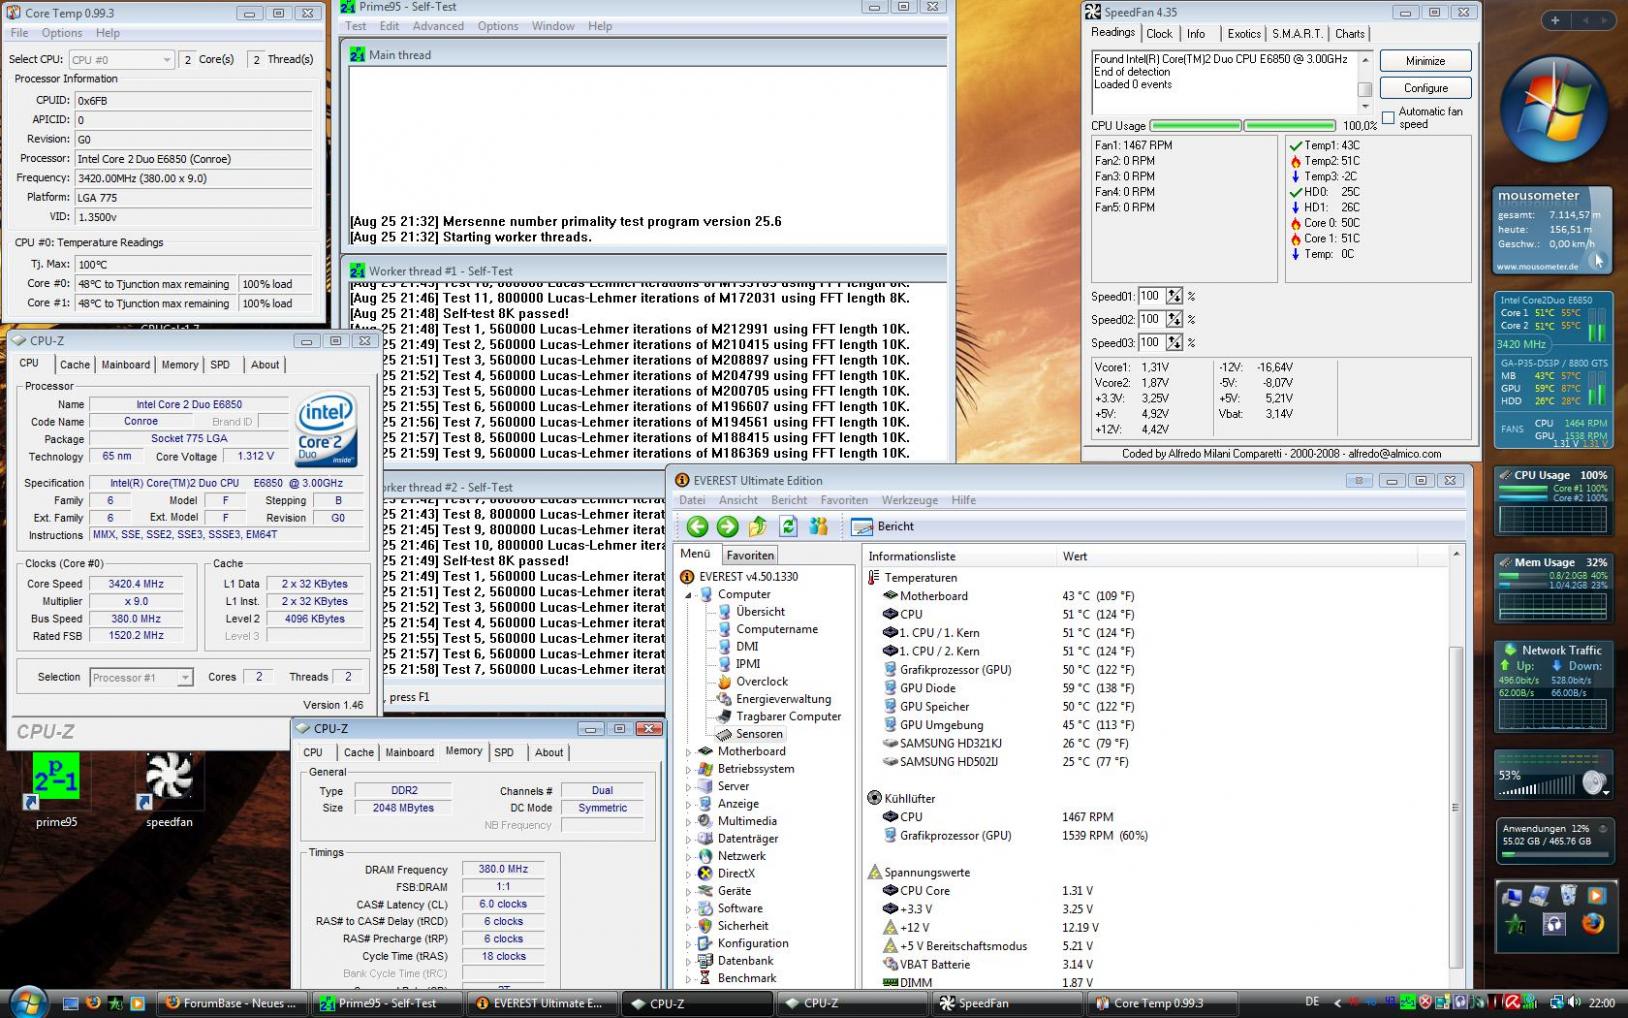Open the Charts tab in SpeedFan
Viewport: 1628px width, 1018px height.
point(1349,34)
